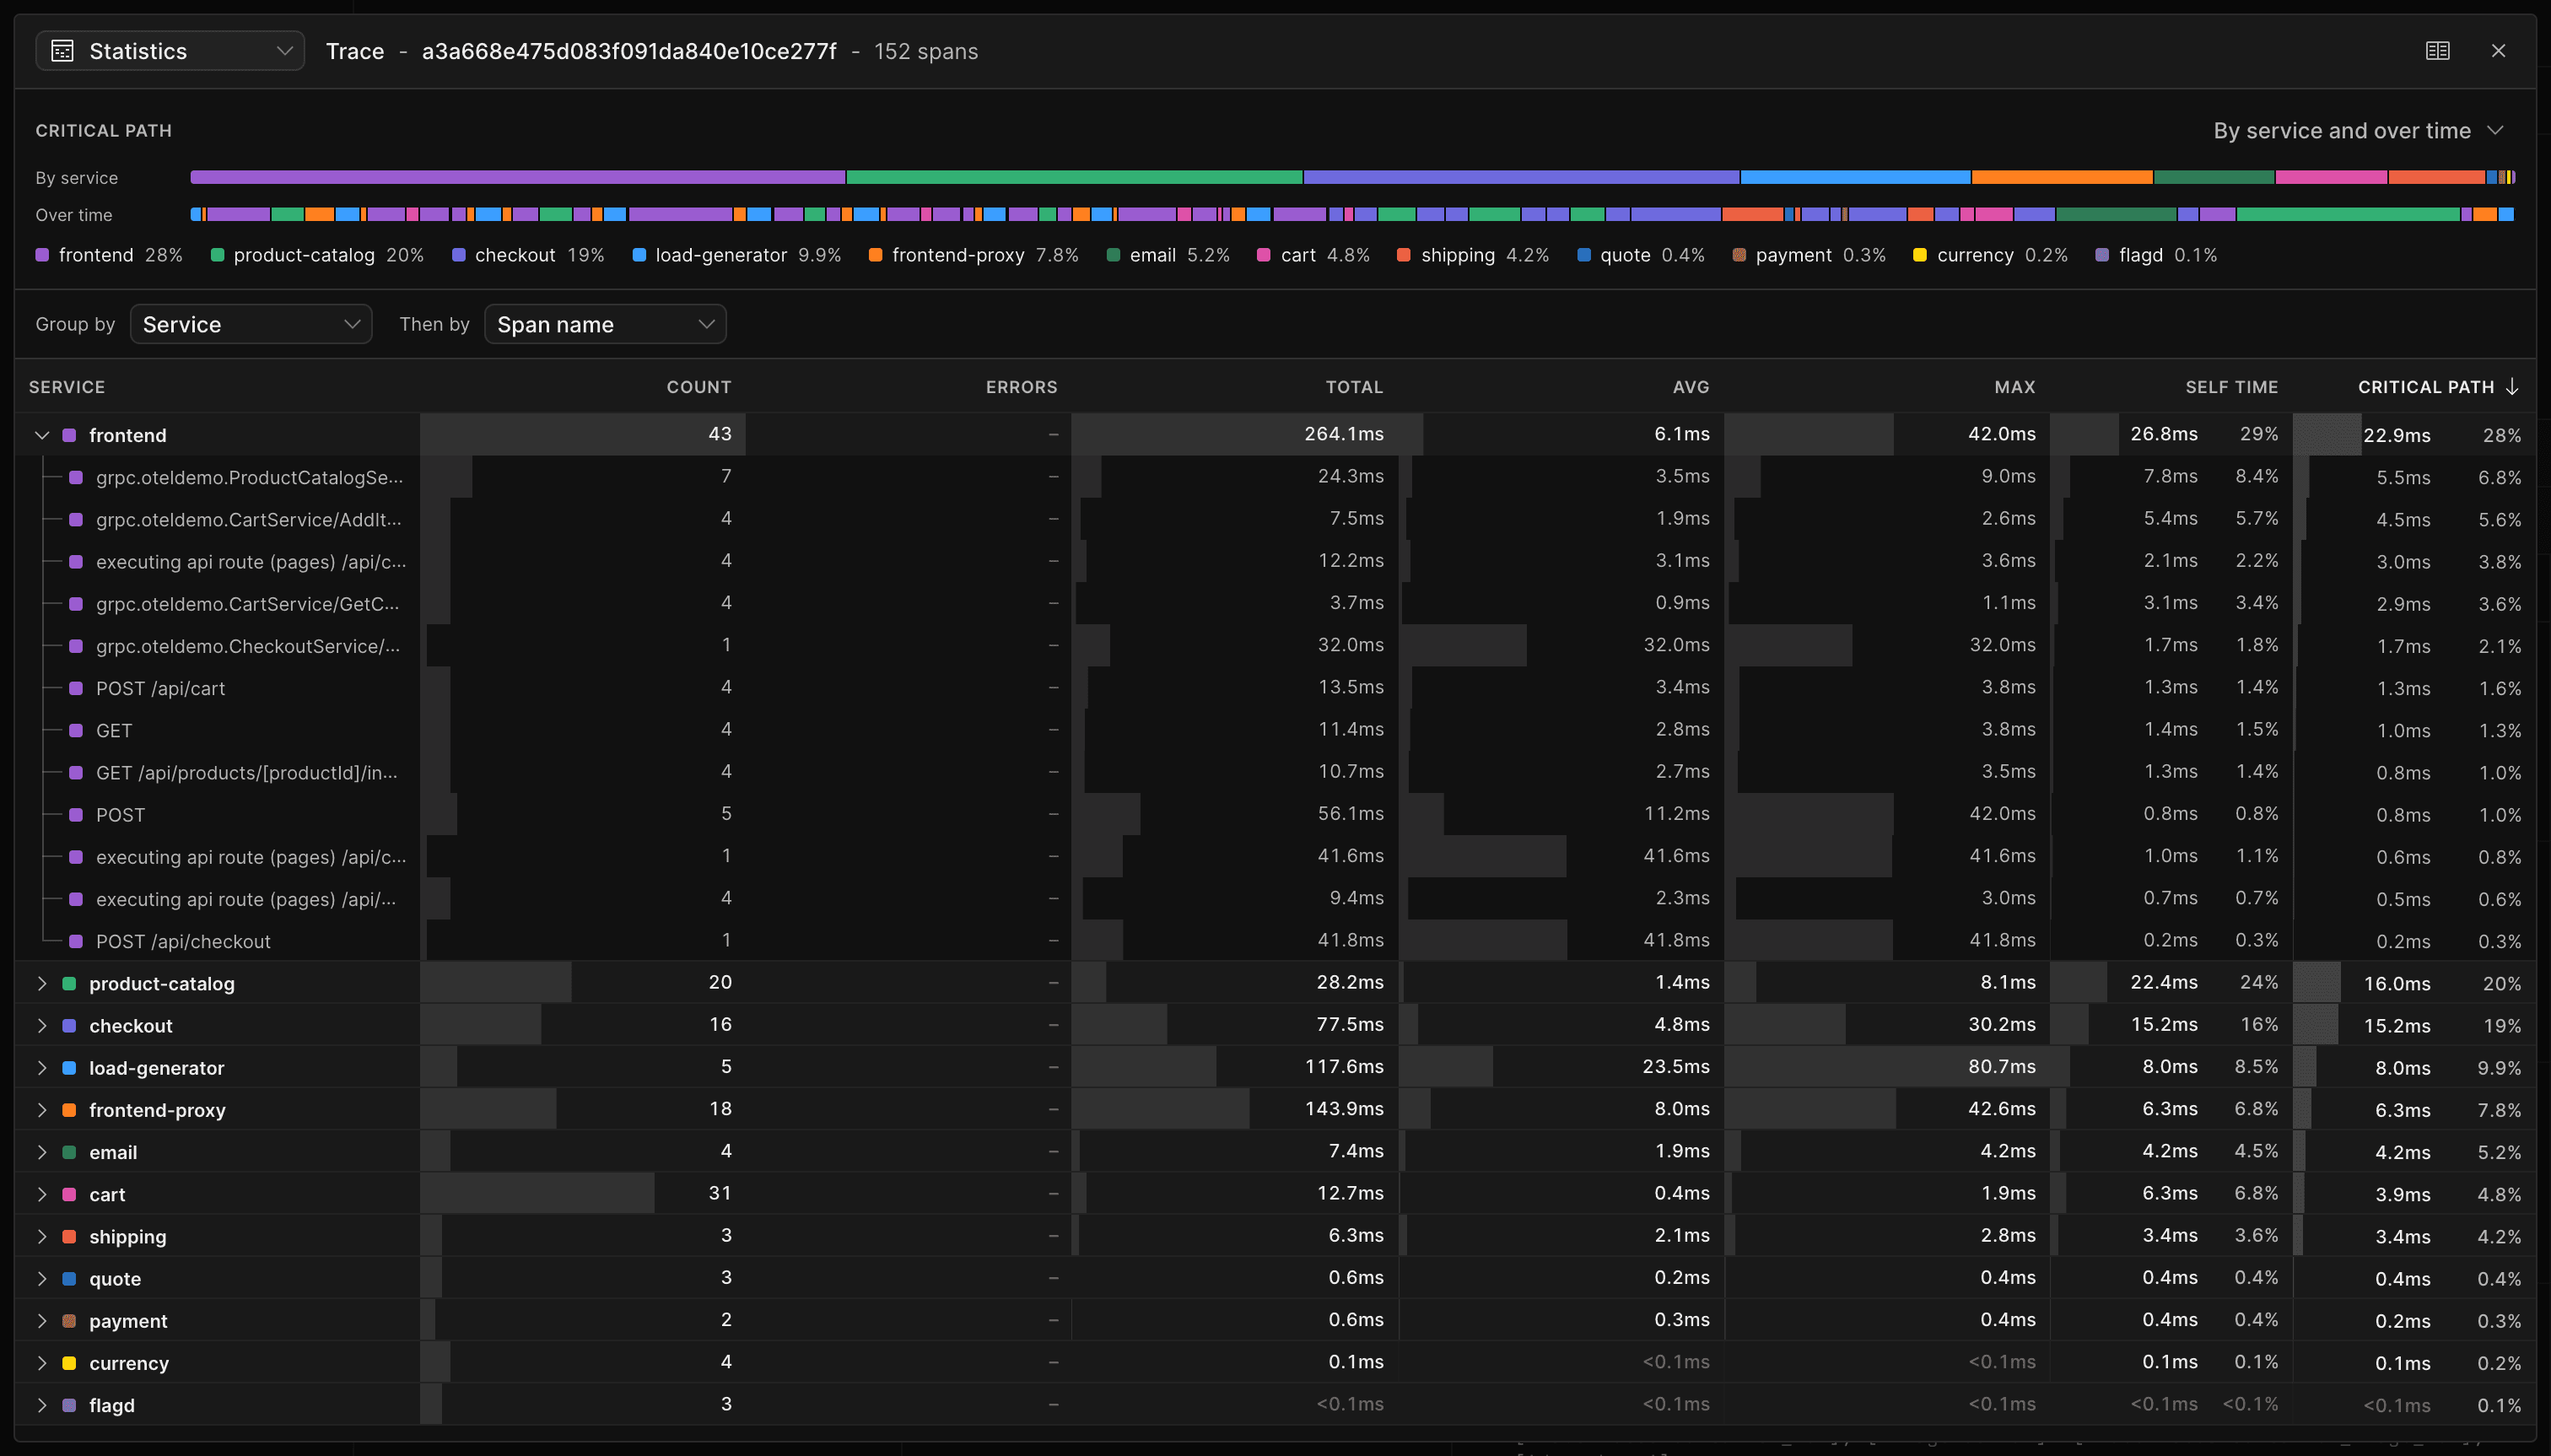Select the POST /api/cart span row
2551x1456 pixels.
(1275, 688)
